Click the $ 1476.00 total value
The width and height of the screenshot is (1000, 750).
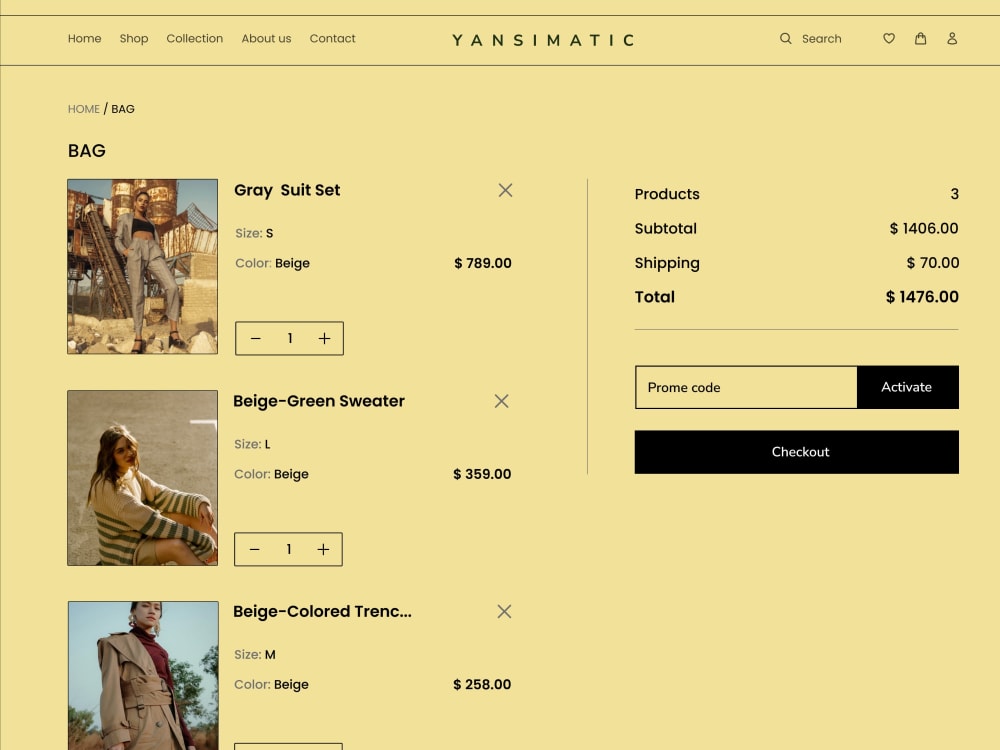(922, 297)
